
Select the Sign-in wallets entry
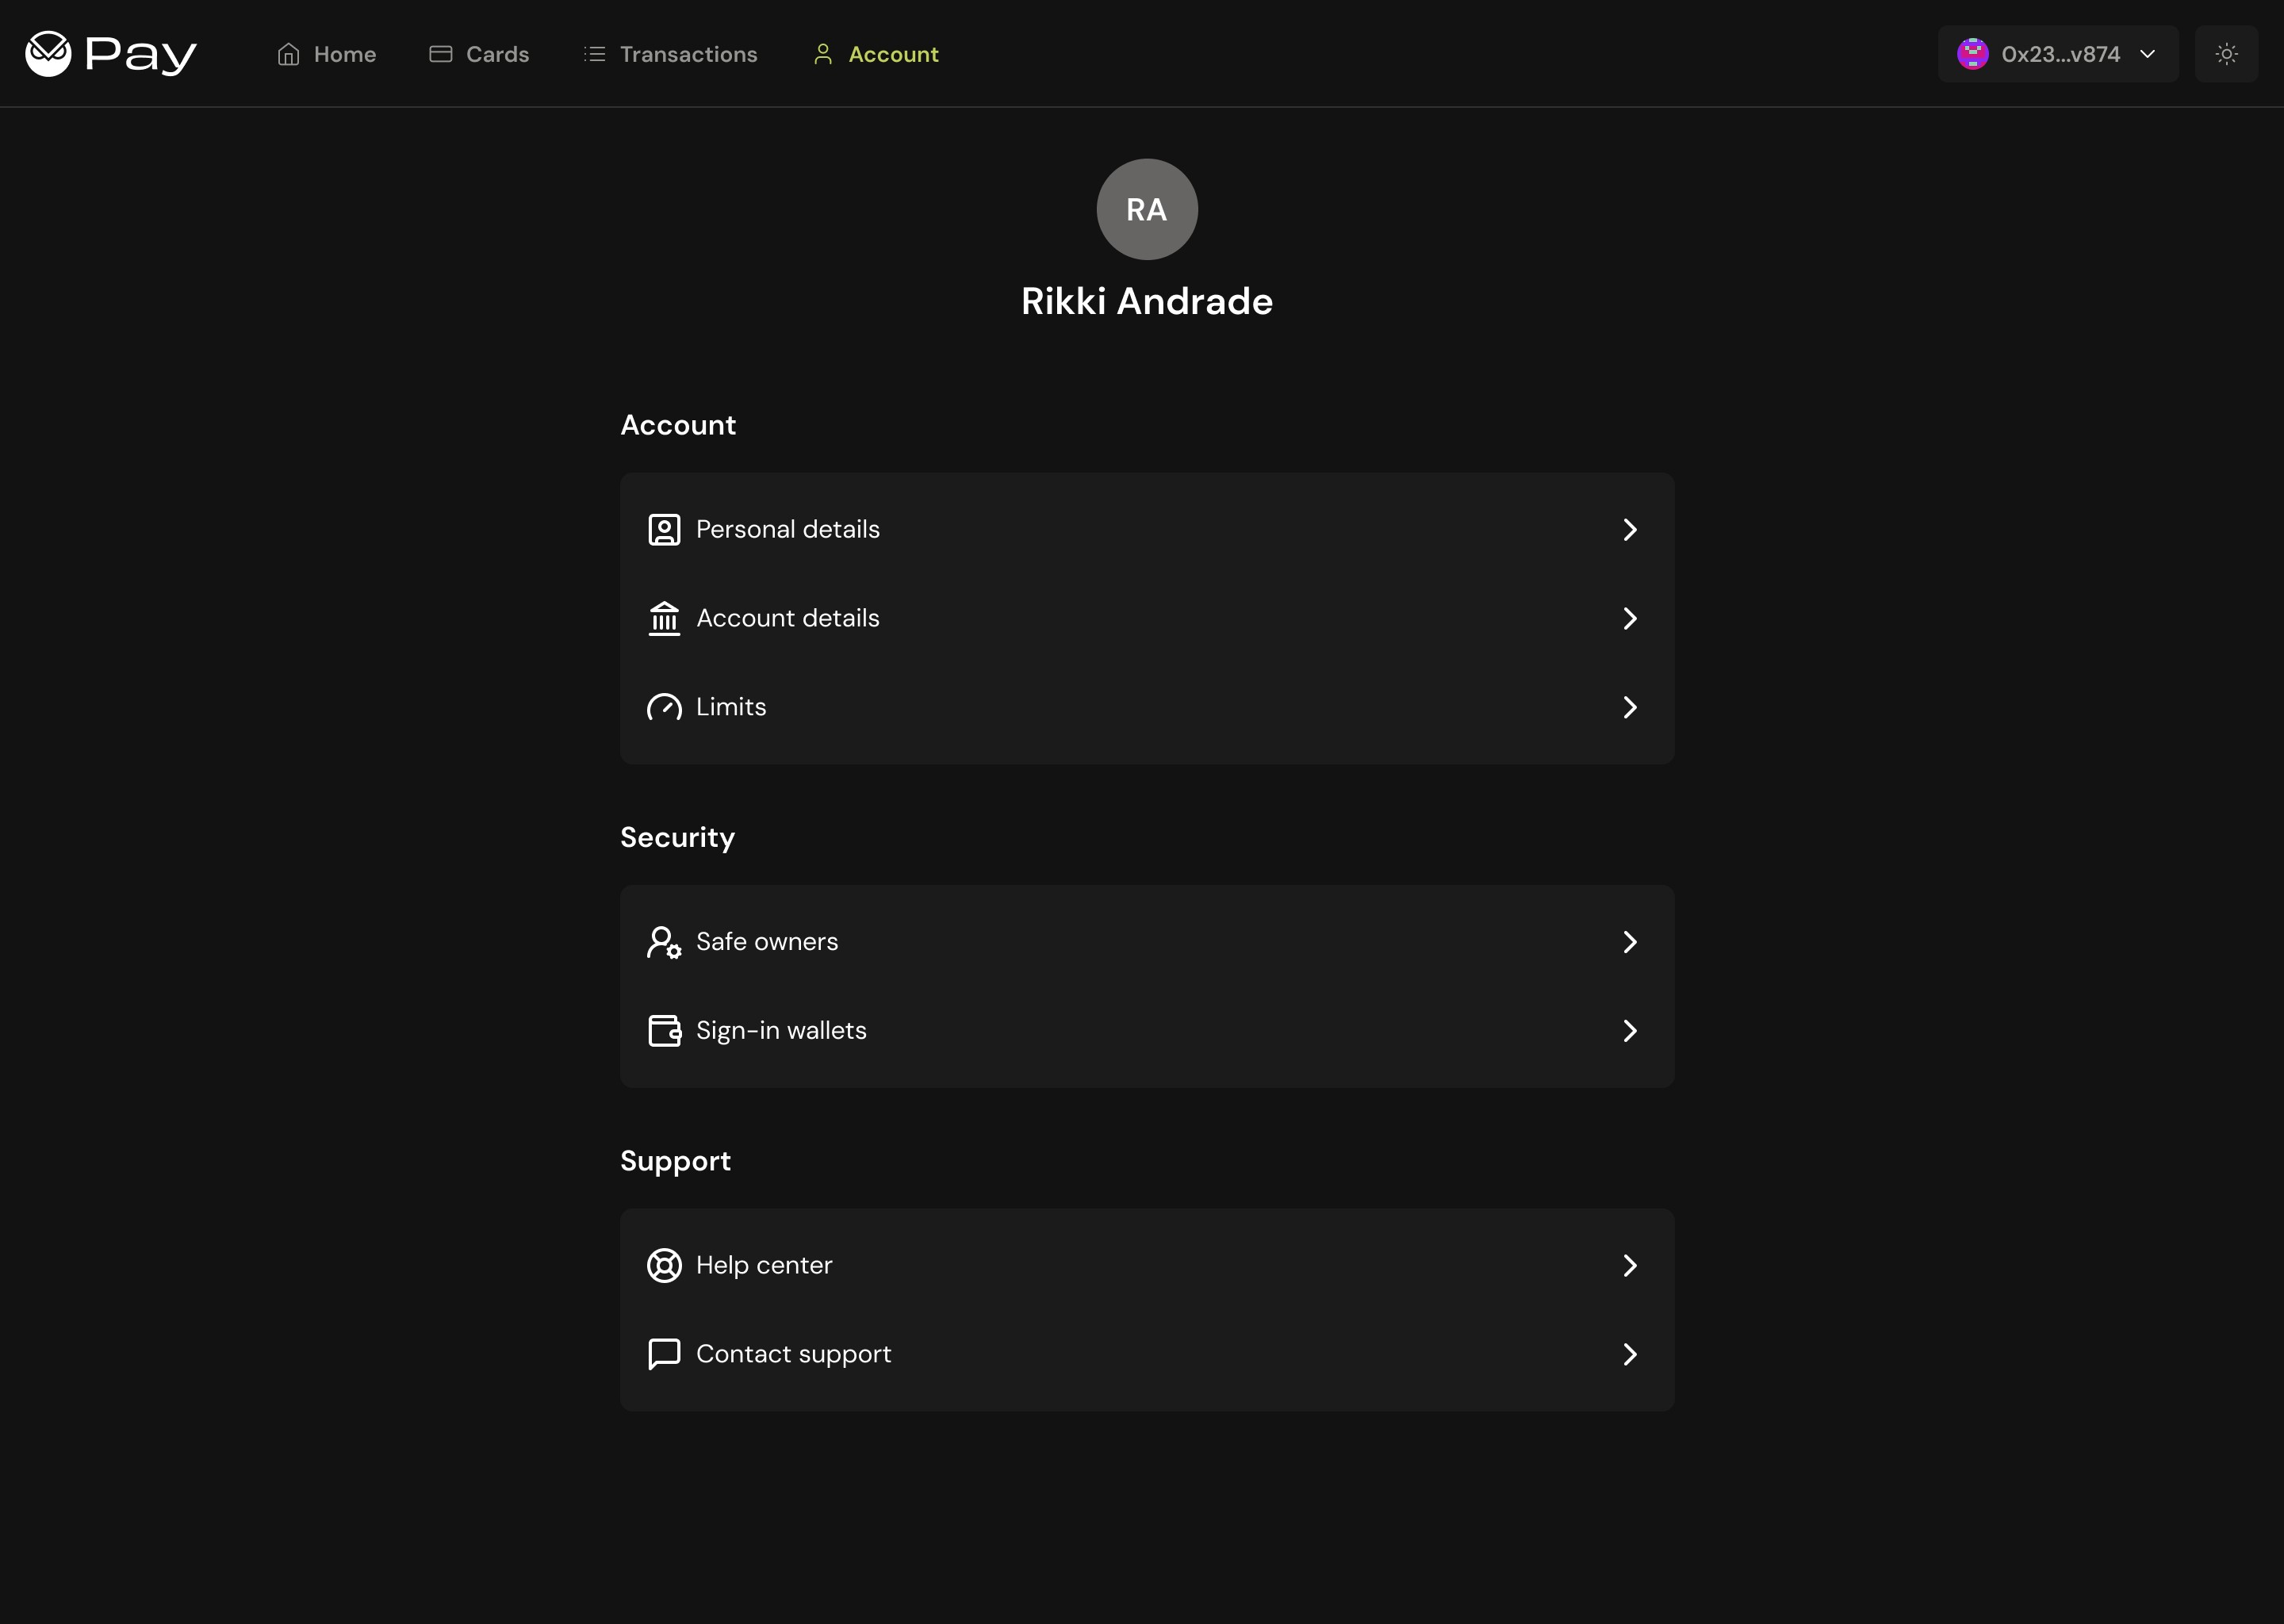point(1146,1030)
